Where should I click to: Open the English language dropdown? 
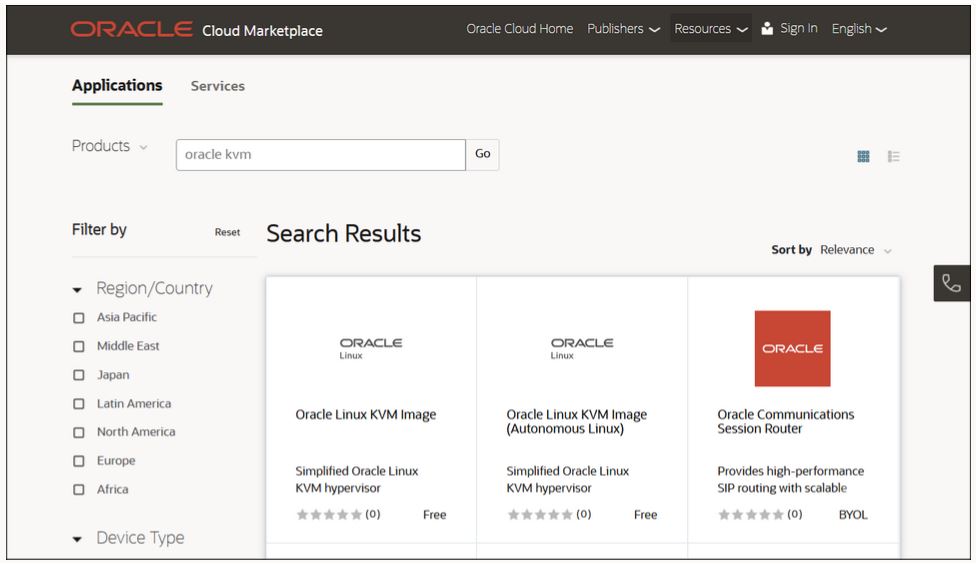[x=859, y=29]
